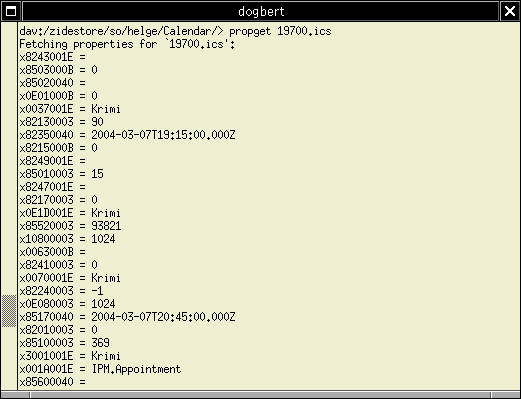Viewport: 521px width, 399px height.
Task: Close the dogbert terminal window
Action: pyautogui.click(x=510, y=11)
